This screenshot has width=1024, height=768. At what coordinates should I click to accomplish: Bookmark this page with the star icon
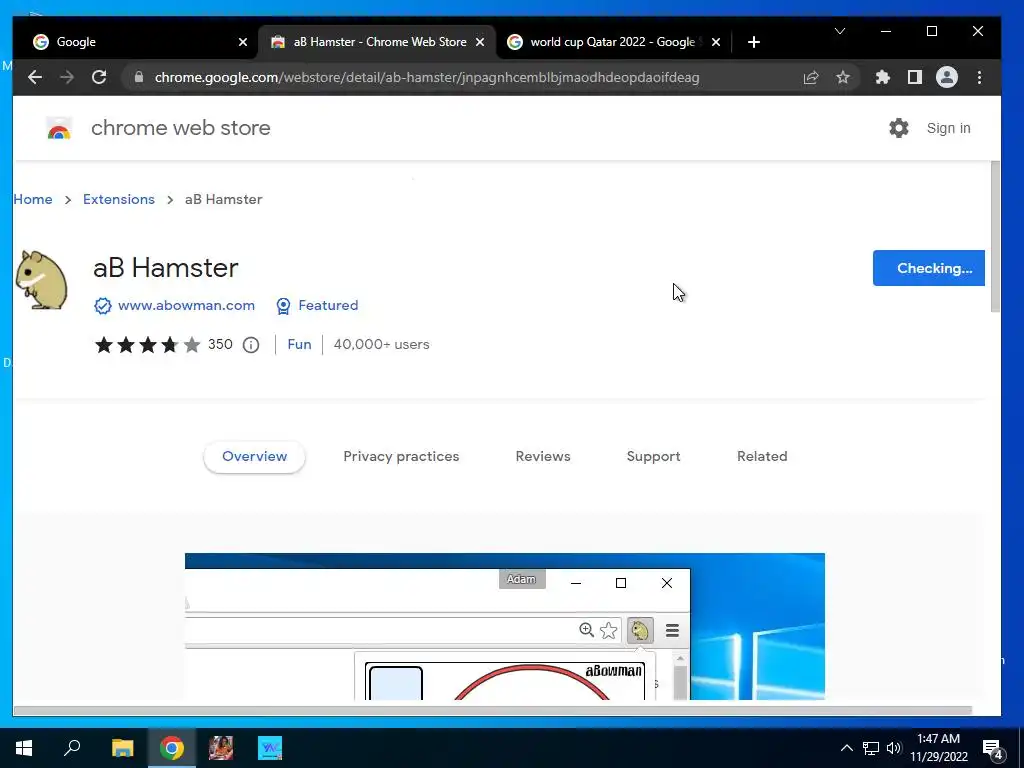tap(843, 78)
